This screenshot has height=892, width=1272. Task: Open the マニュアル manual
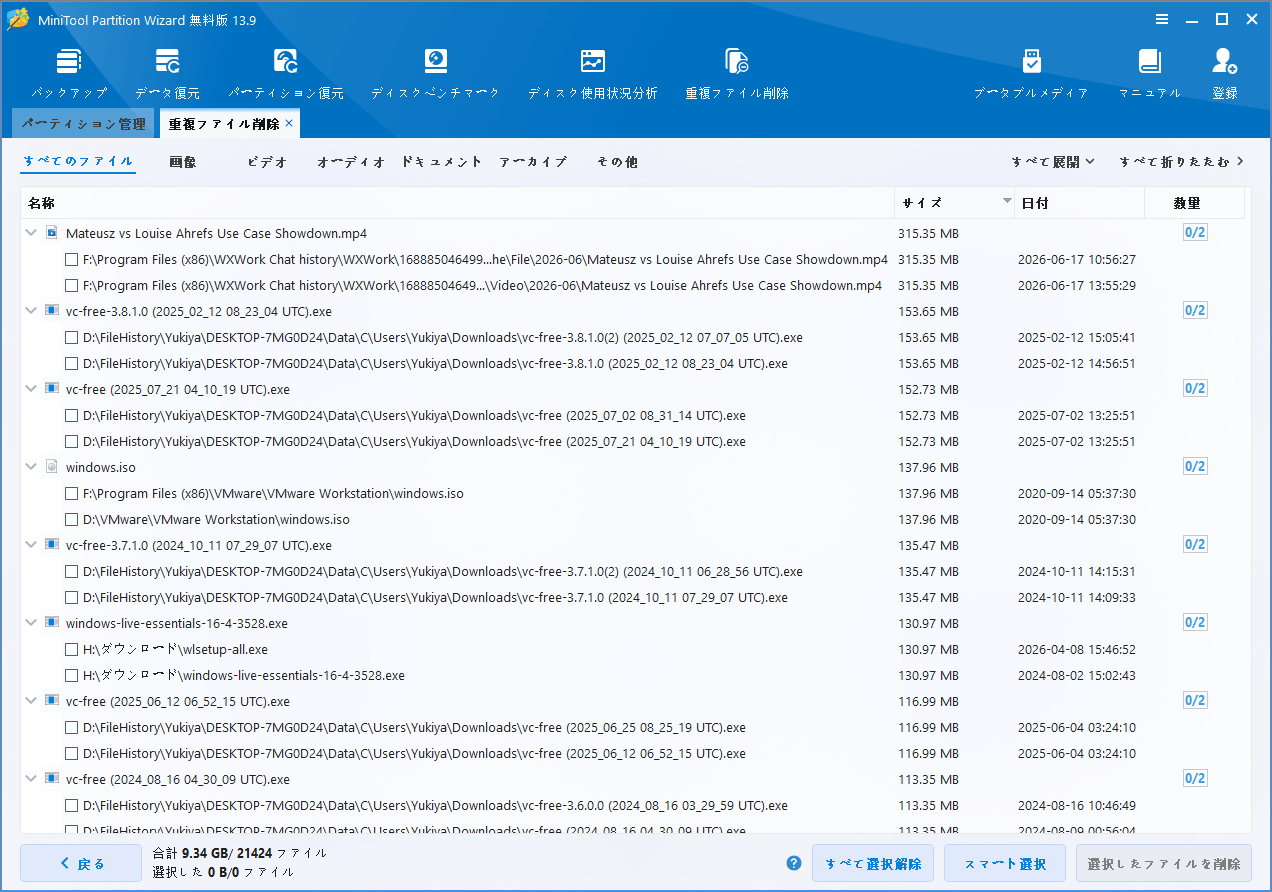[x=1149, y=74]
